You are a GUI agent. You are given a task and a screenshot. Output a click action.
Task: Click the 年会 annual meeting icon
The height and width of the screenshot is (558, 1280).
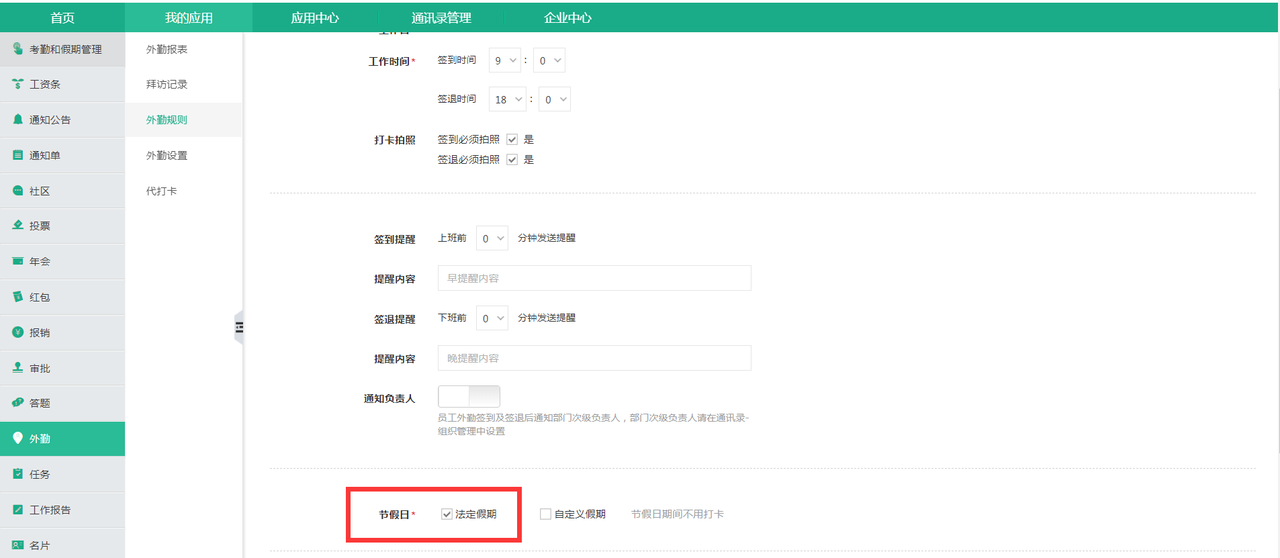tap(18, 262)
